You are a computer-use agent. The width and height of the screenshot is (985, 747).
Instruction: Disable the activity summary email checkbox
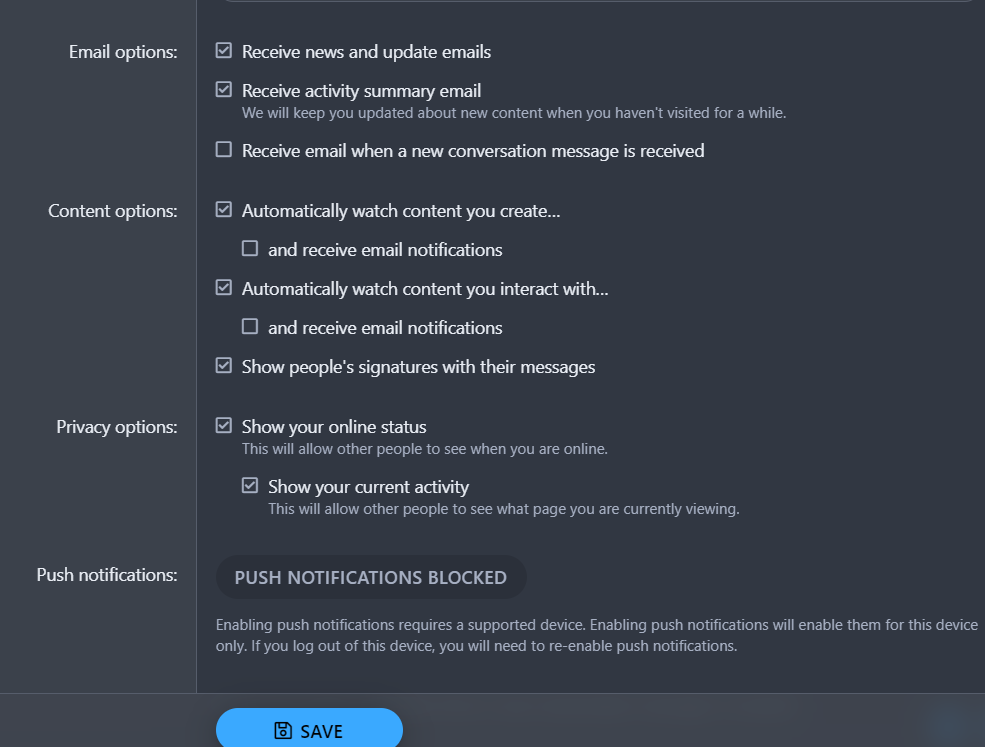point(224,89)
